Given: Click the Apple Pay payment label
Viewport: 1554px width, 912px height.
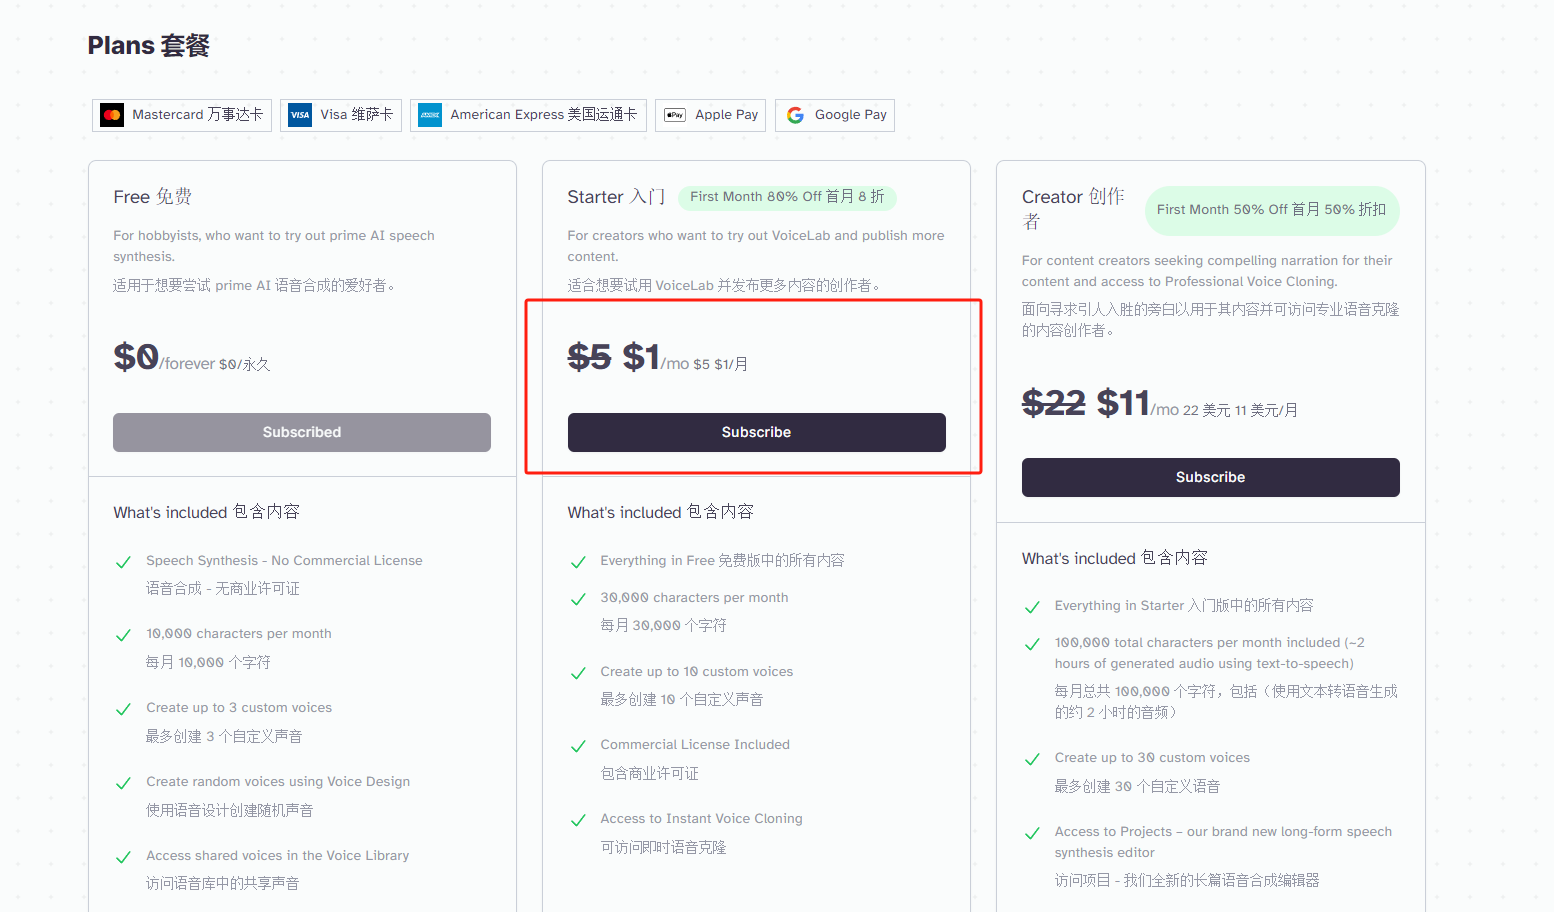Looking at the screenshot, I should (x=727, y=115).
